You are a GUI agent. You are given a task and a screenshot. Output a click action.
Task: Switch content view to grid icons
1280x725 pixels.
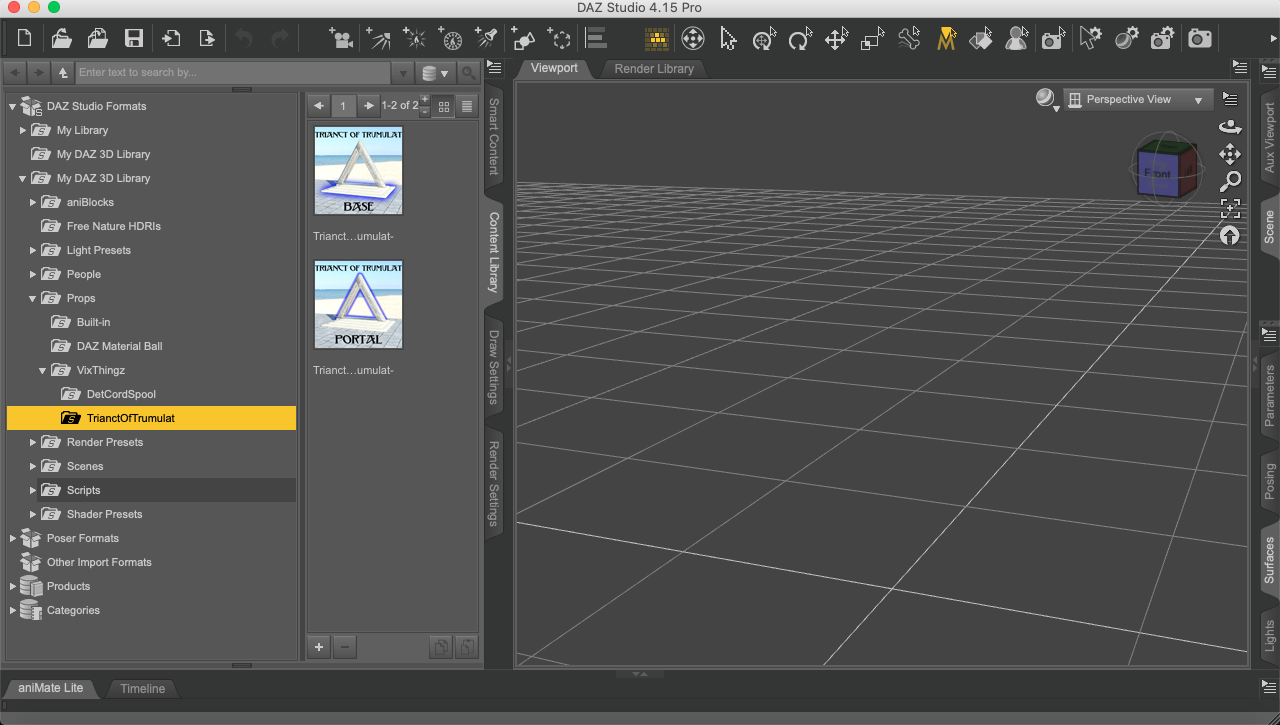444,106
